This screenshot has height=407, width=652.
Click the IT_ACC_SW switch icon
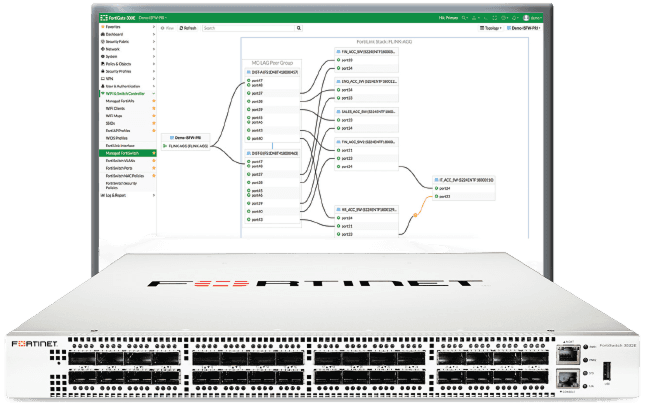(437, 180)
